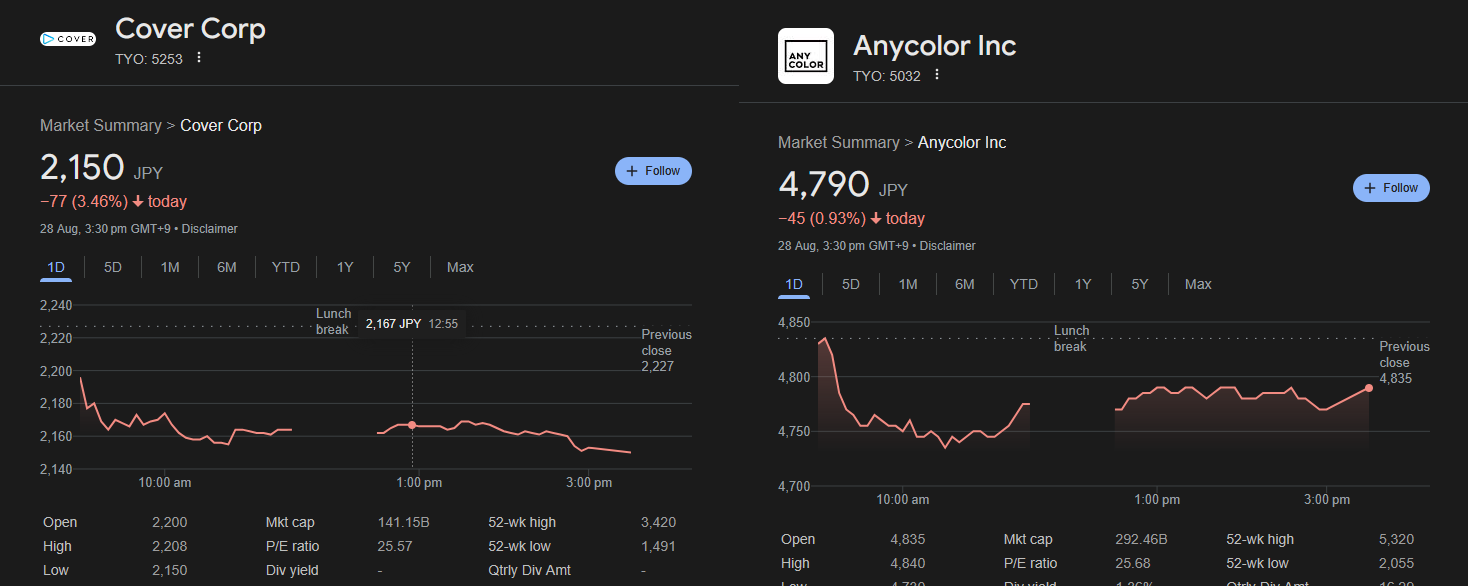The image size is (1468, 586).
Task: Open the three-dot menu beside TYO: 5253
Action: [199, 58]
